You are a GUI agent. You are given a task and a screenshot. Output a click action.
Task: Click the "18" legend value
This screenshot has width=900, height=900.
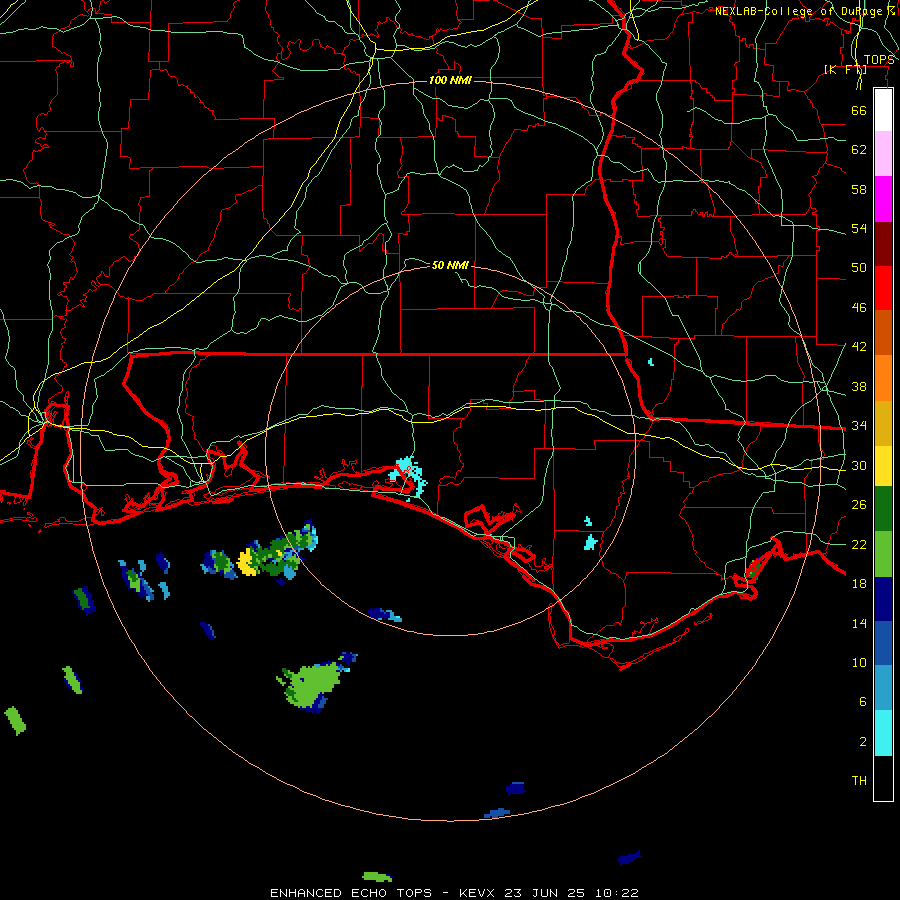coord(859,584)
